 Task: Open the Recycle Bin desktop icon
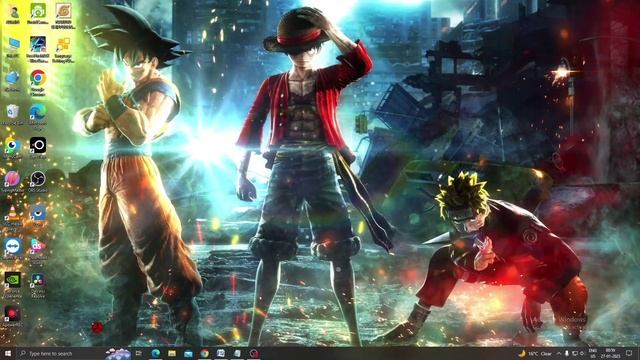[12, 115]
